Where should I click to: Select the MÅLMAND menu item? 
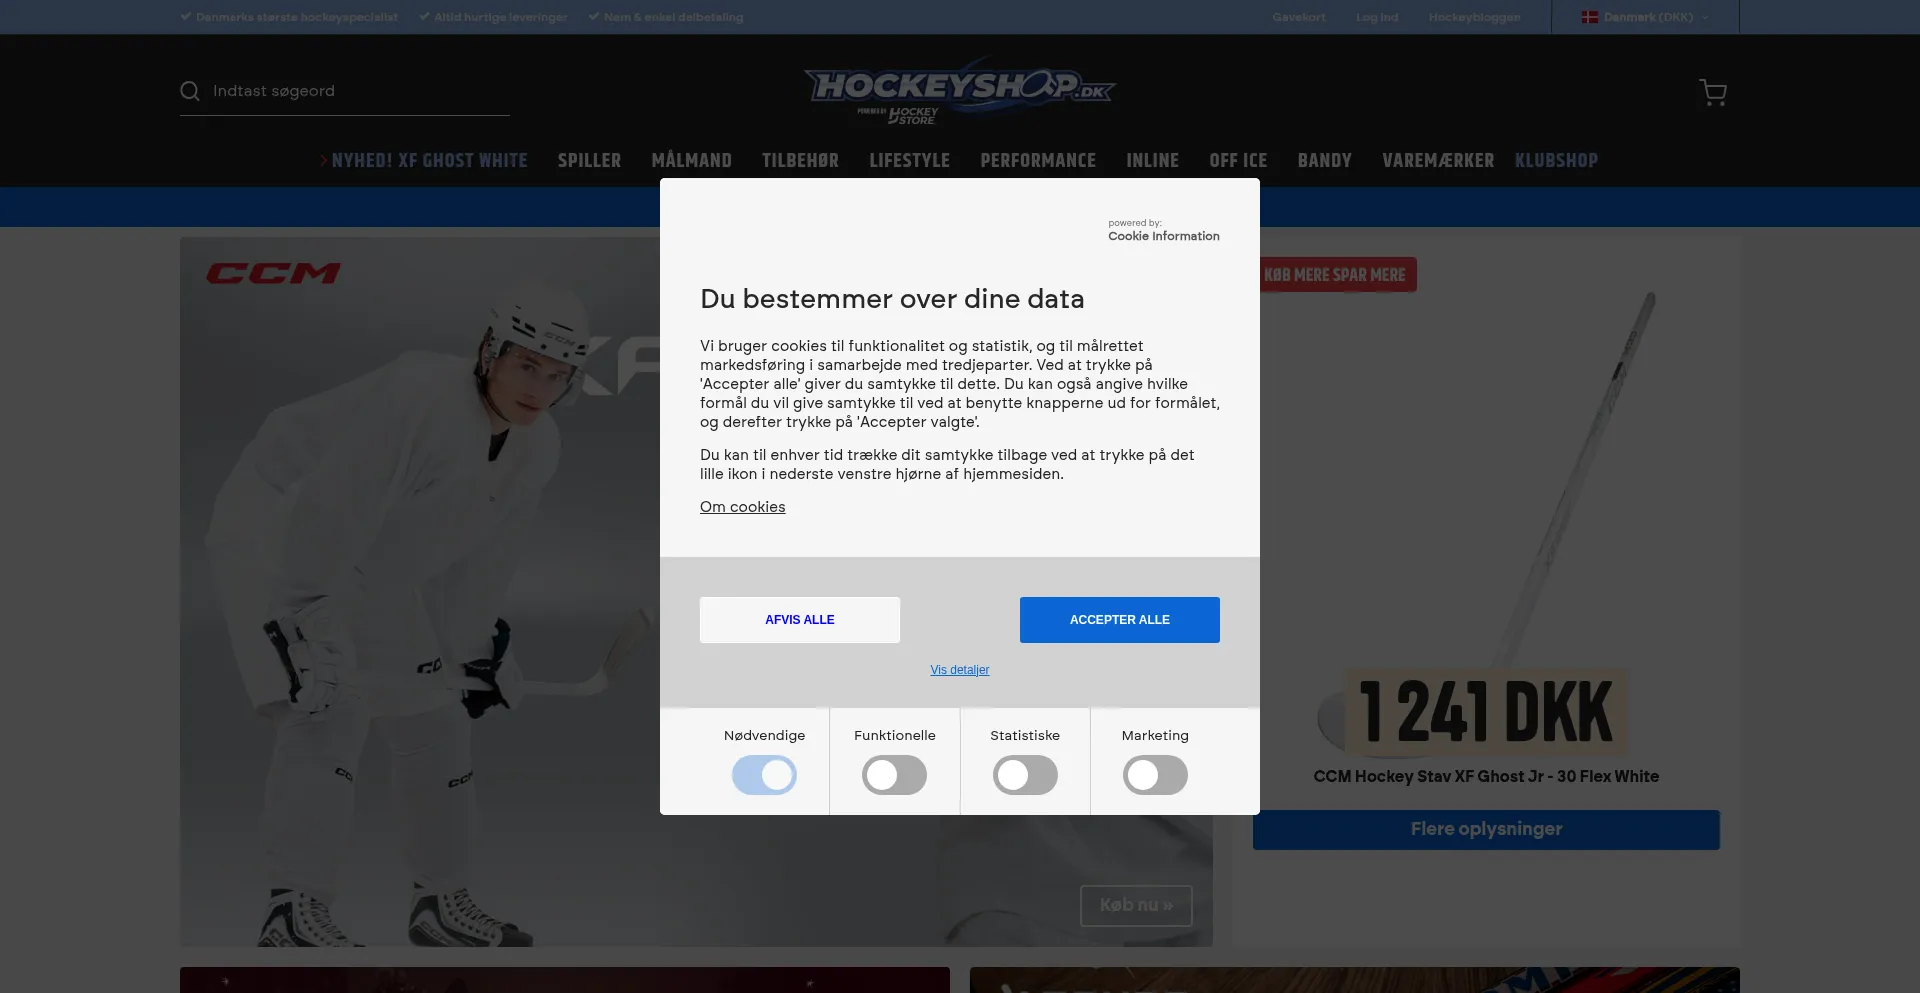click(692, 160)
